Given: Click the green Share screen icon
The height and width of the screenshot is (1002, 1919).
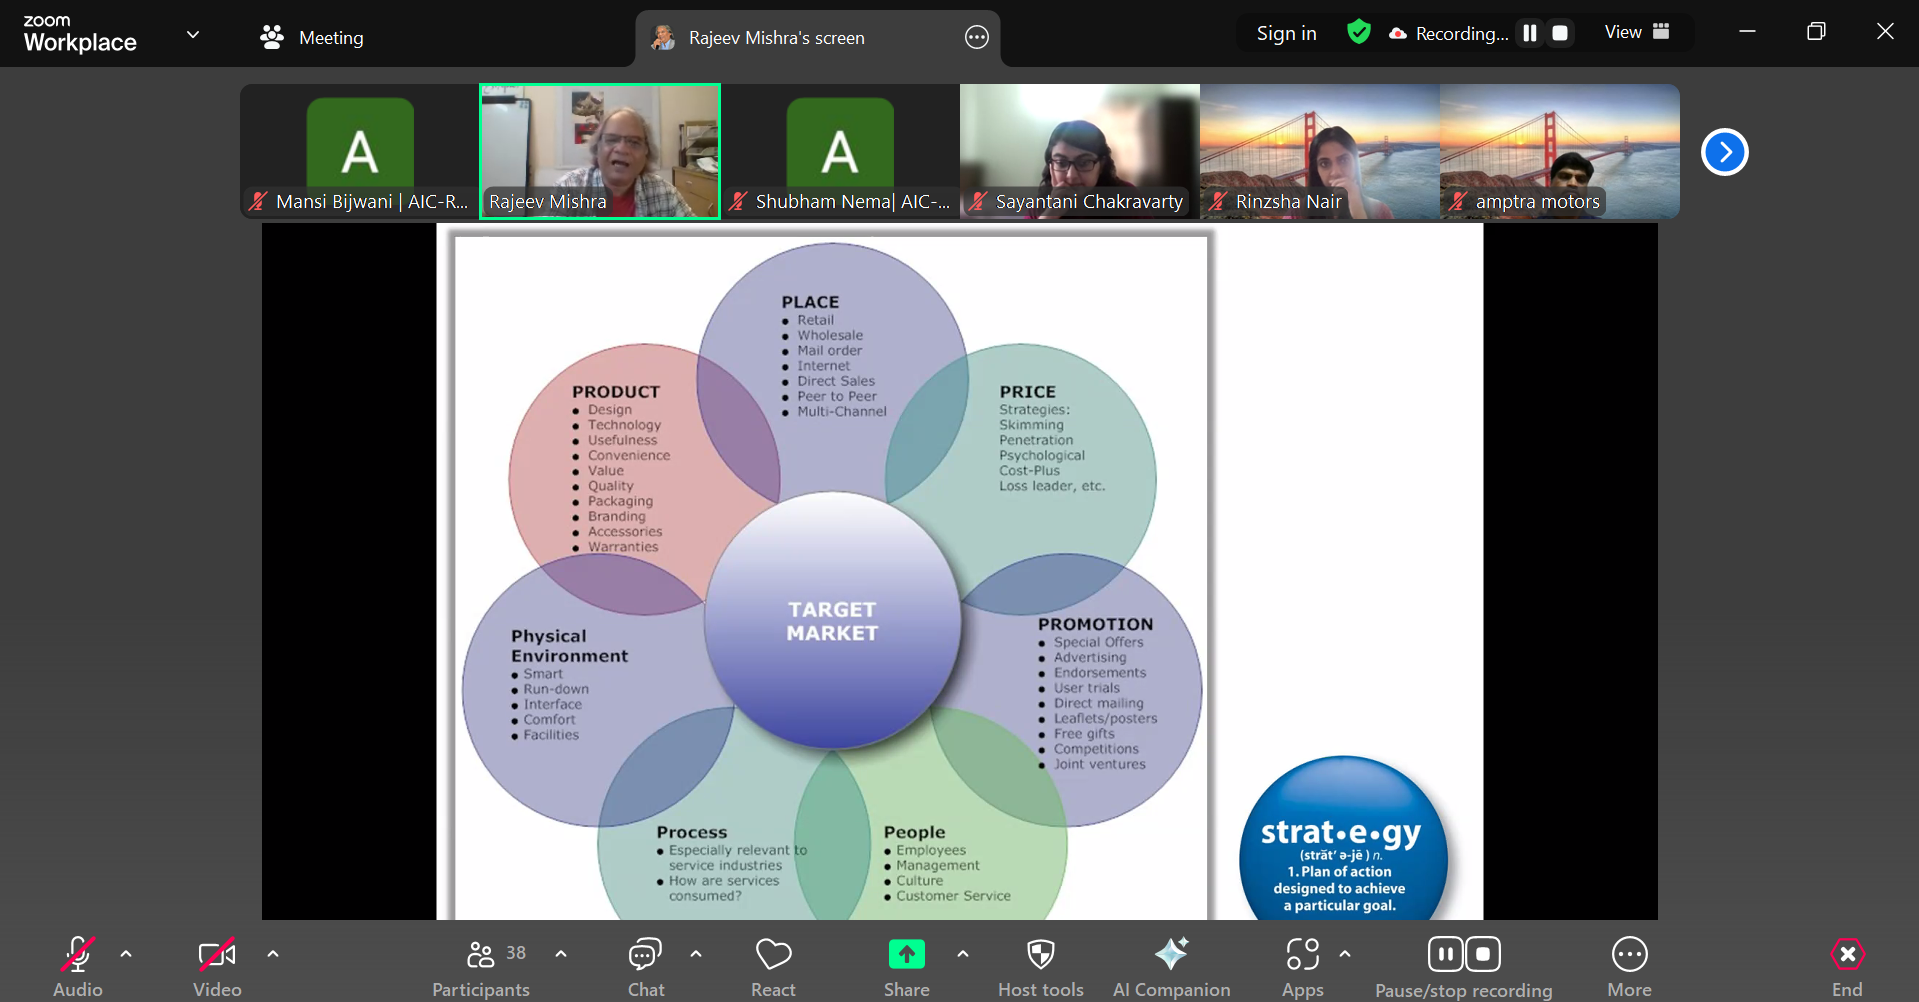Looking at the screenshot, I should 906,955.
